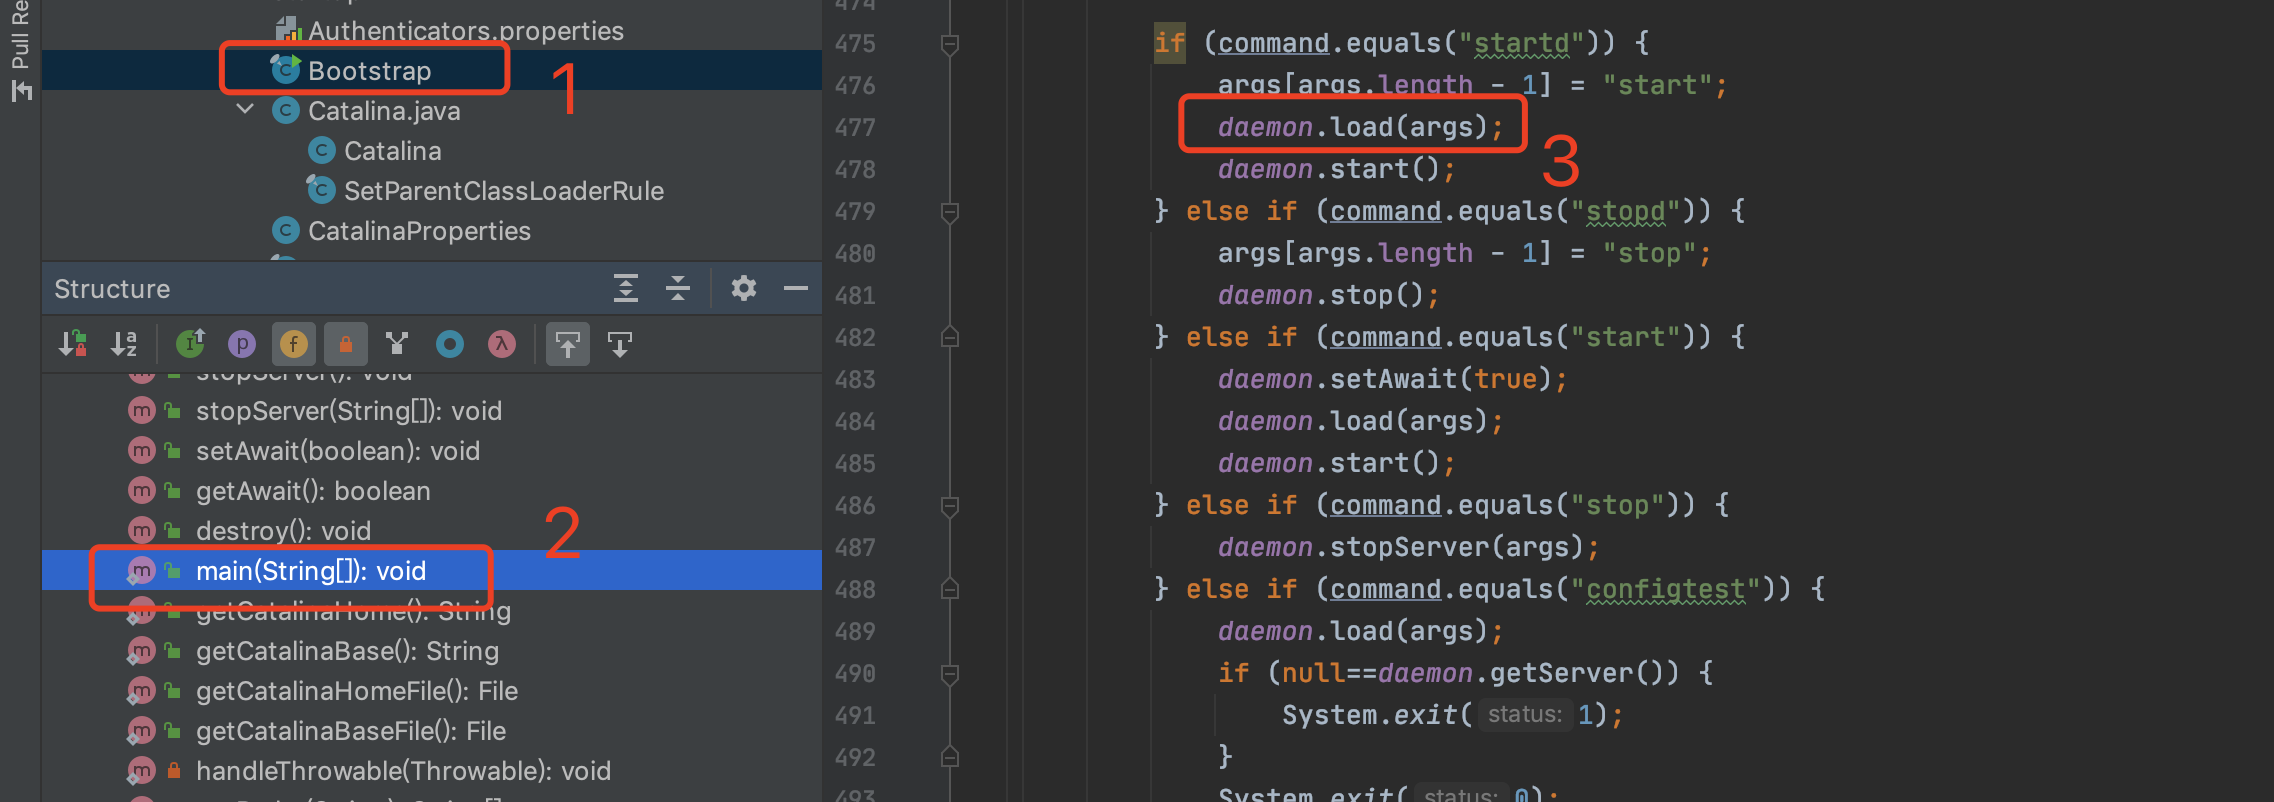Click System.exit on line 491
2274x802 pixels.
tap(1370, 715)
